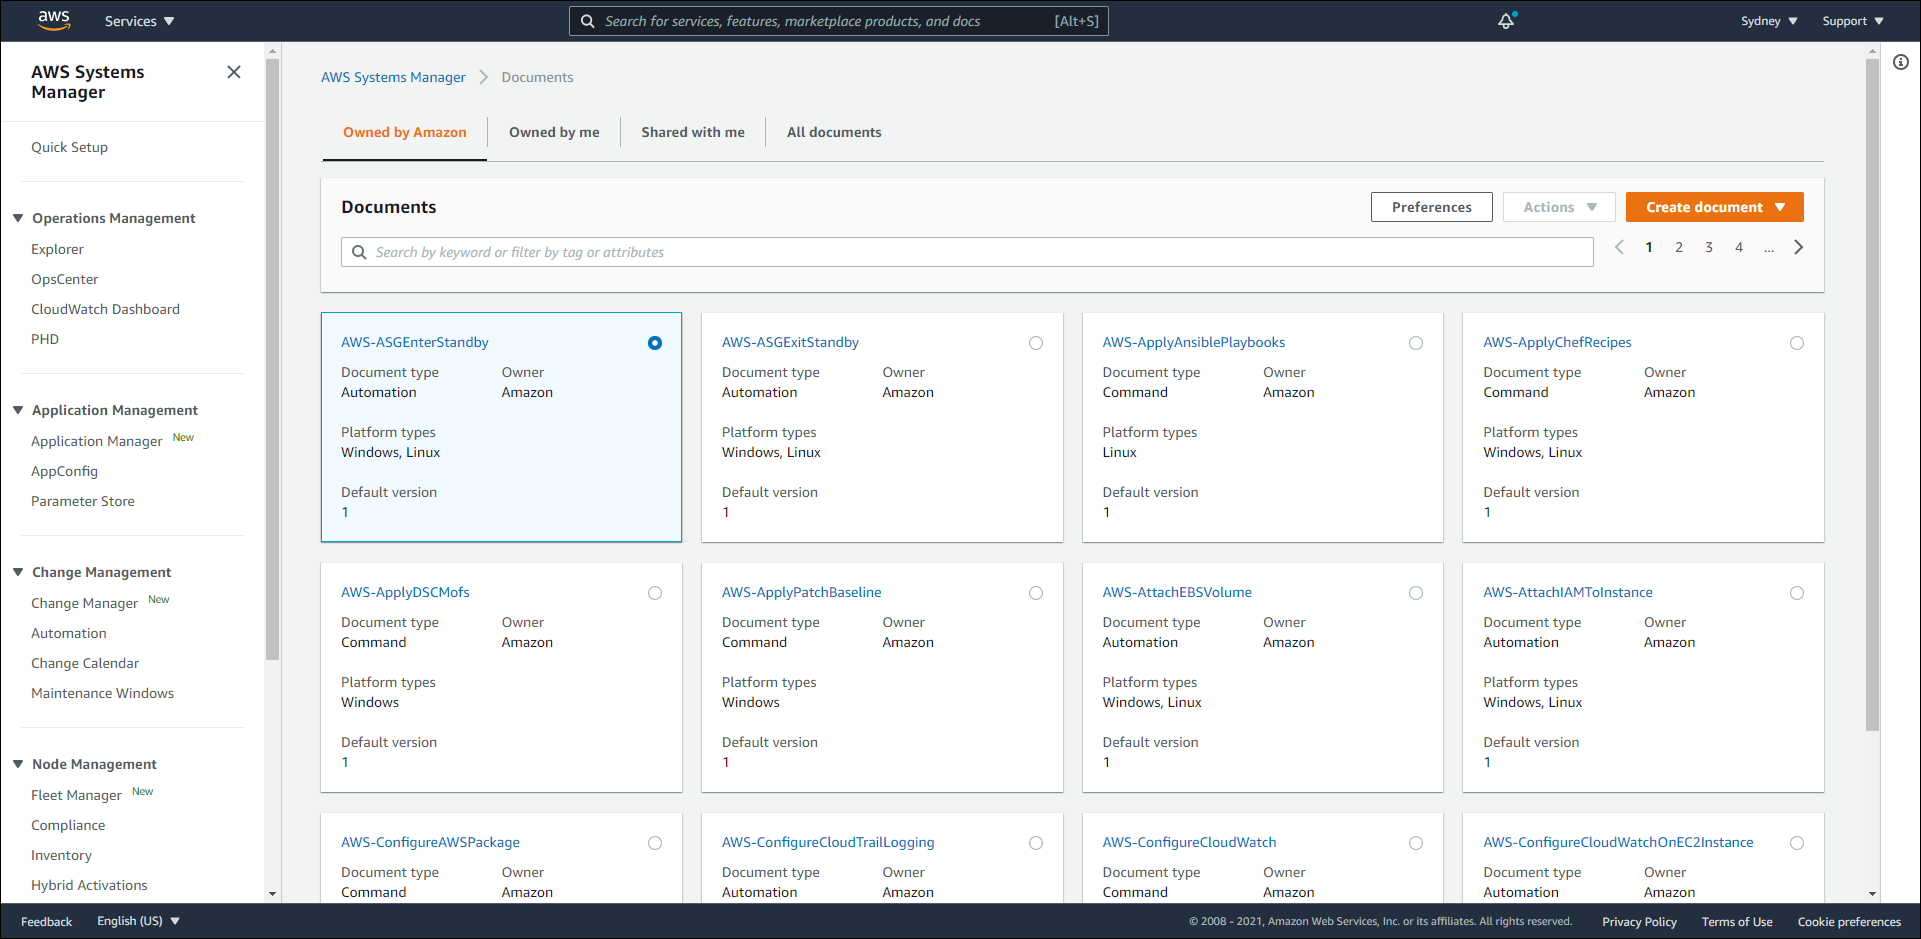
Task: Open OpsCenter in sidebar
Action: tap(64, 279)
